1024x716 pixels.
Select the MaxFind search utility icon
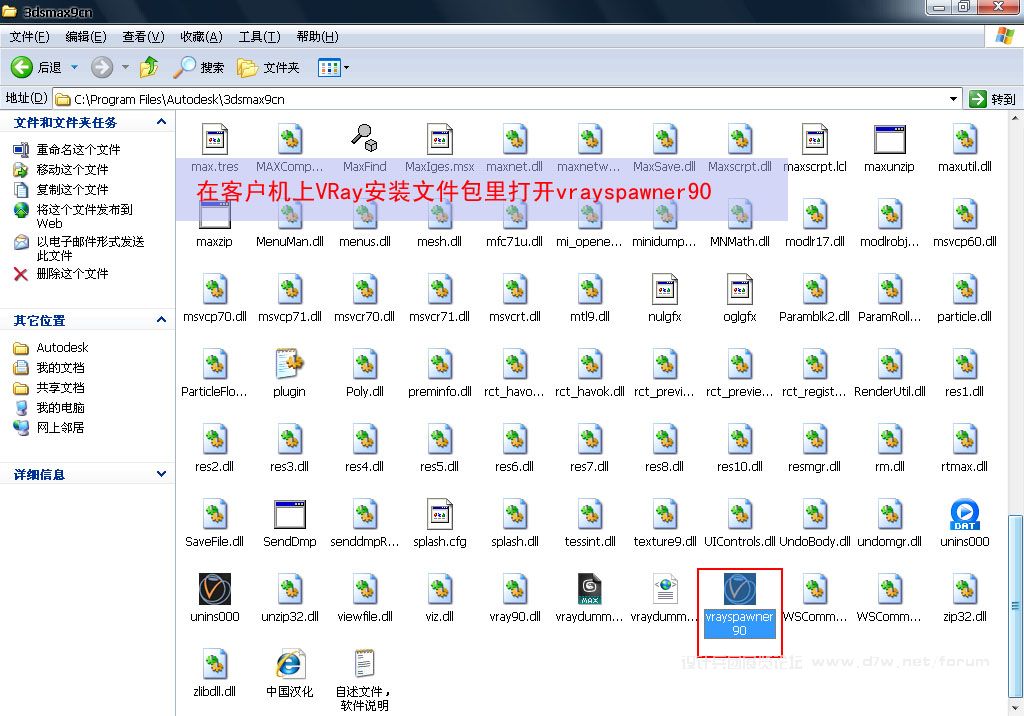point(364,138)
